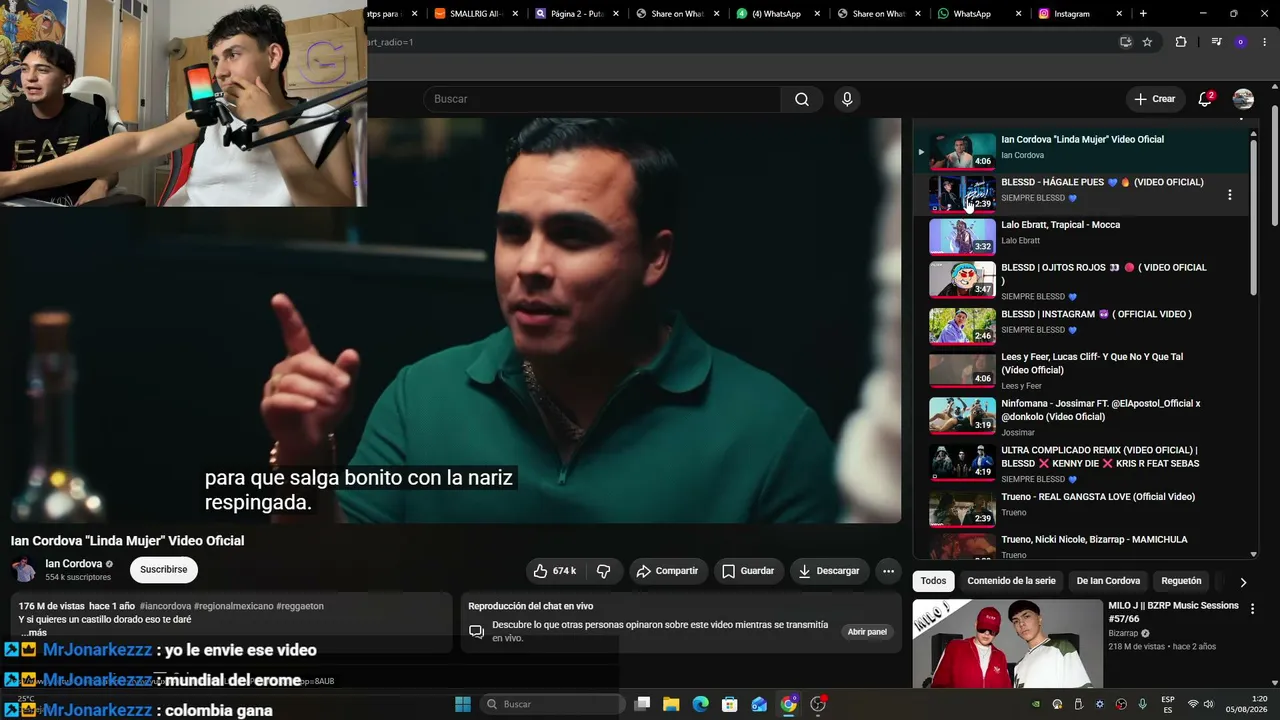Screen dimensions: 1280x720
Task: Select the De Ian Cordova filter chip
Action: click(x=1108, y=581)
